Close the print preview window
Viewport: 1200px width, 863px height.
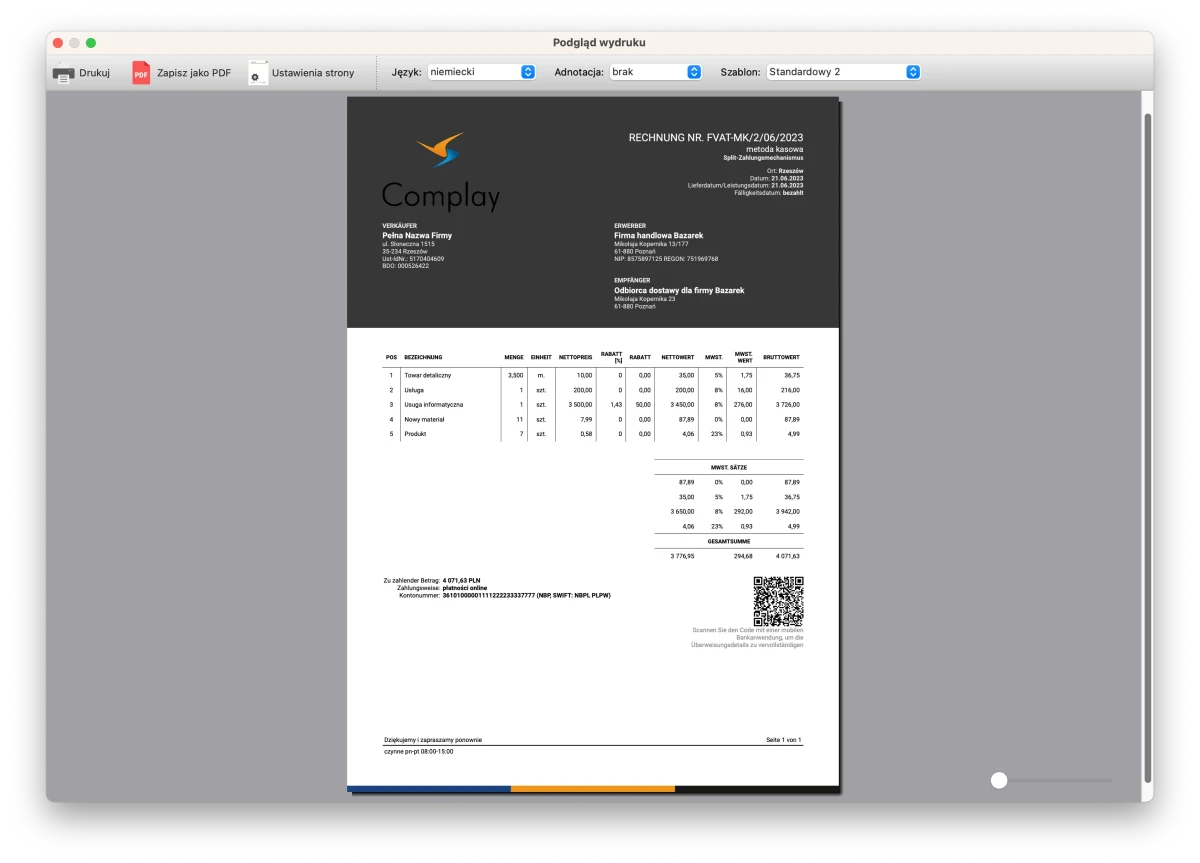(x=58, y=43)
